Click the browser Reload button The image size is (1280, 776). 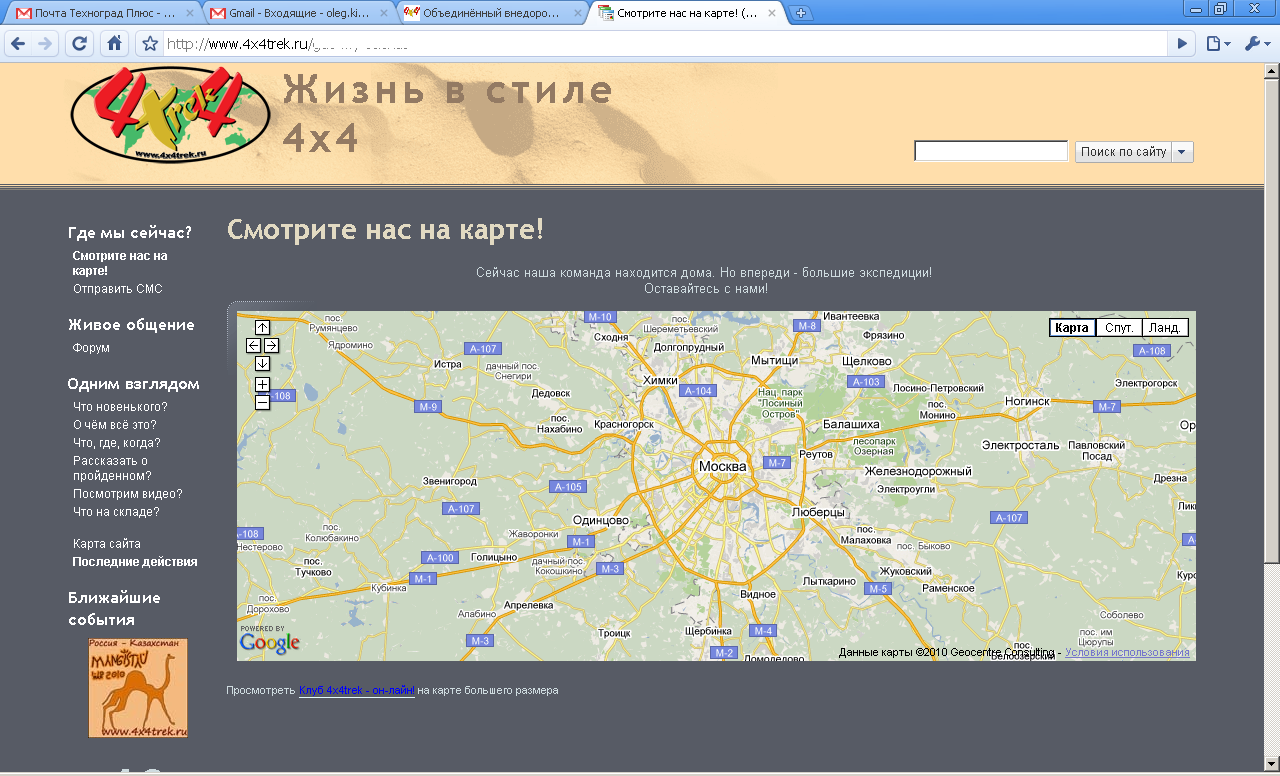[x=80, y=44]
